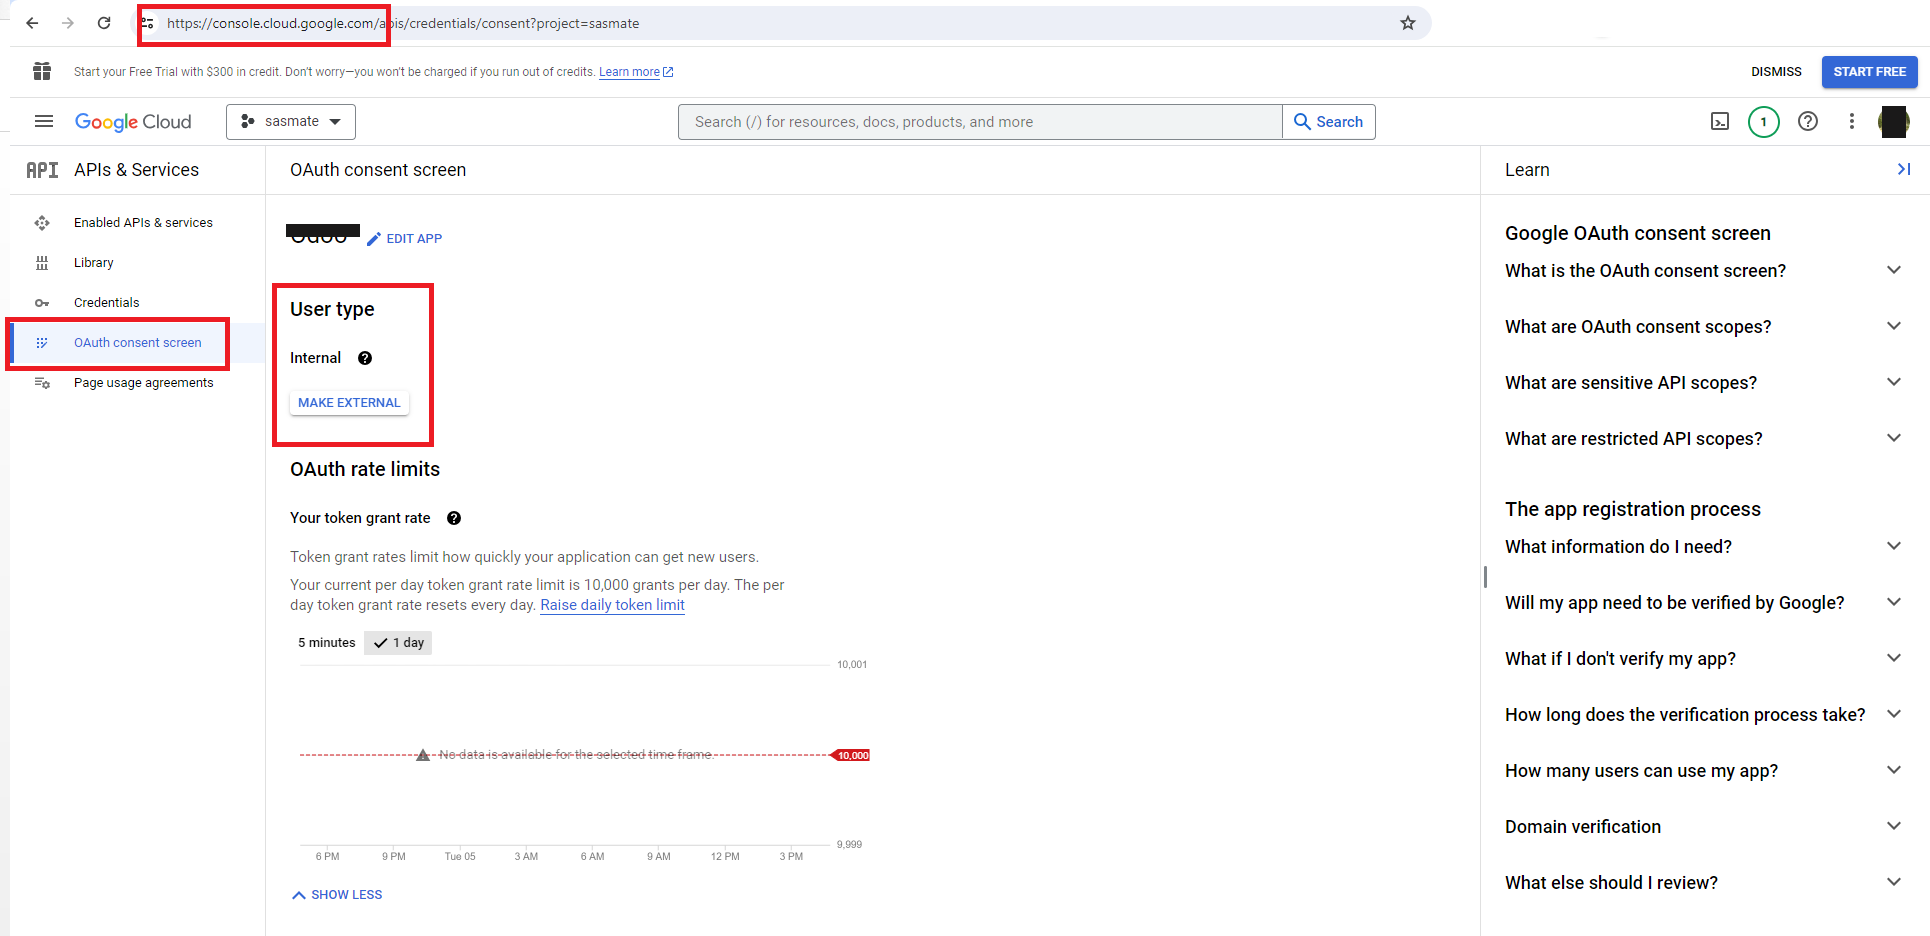
Task: Click help icon next to Internal
Action: click(x=365, y=358)
